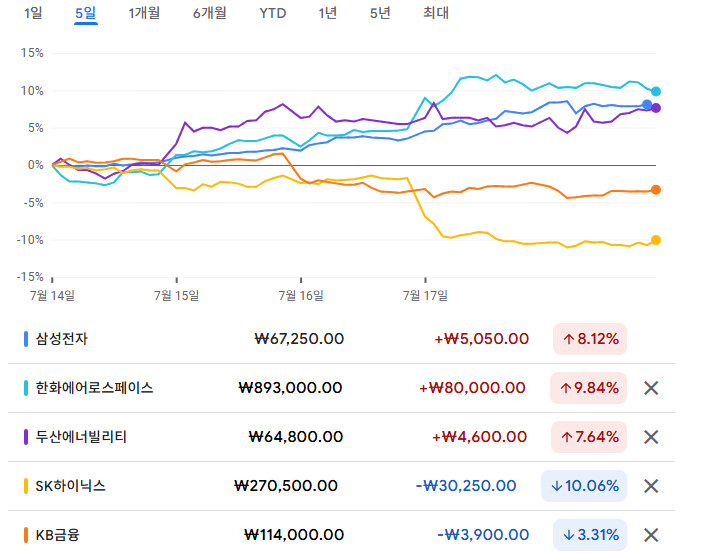Select the 1일 time range tab
The height and width of the screenshot is (553, 701).
[x=33, y=13]
